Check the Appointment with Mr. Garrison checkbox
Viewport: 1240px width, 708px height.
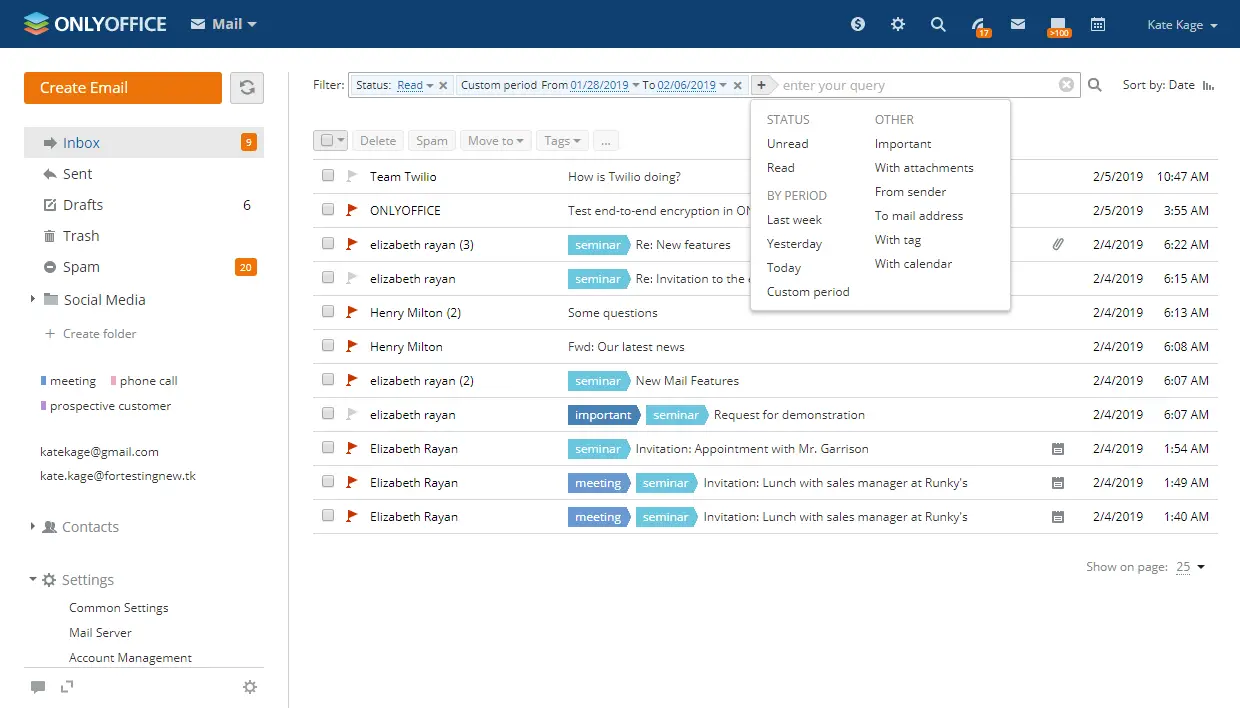[327, 448]
